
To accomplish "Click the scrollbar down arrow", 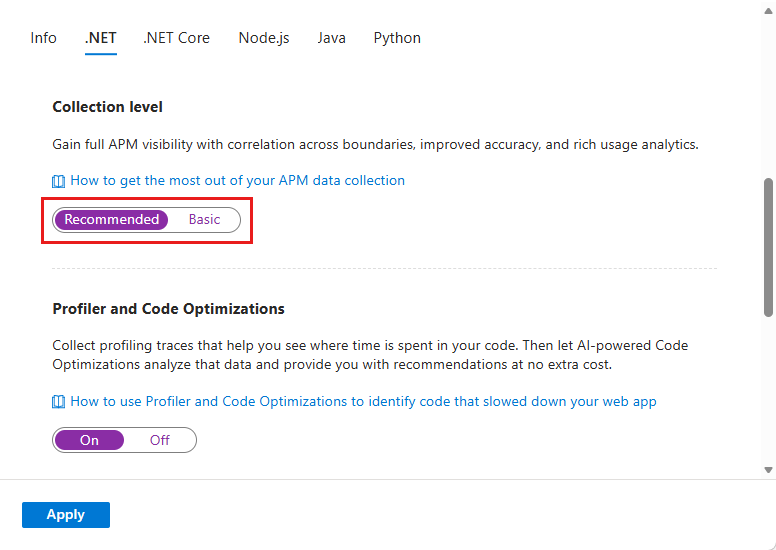I will [x=768, y=469].
